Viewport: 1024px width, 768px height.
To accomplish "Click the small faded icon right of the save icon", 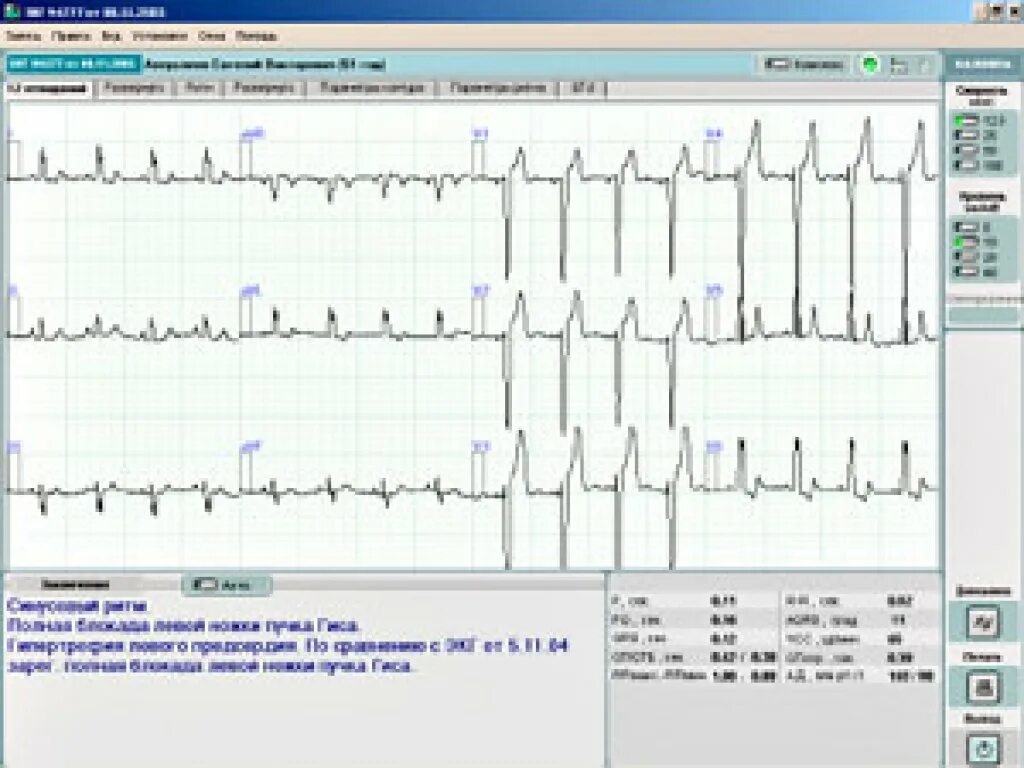I will coord(924,65).
